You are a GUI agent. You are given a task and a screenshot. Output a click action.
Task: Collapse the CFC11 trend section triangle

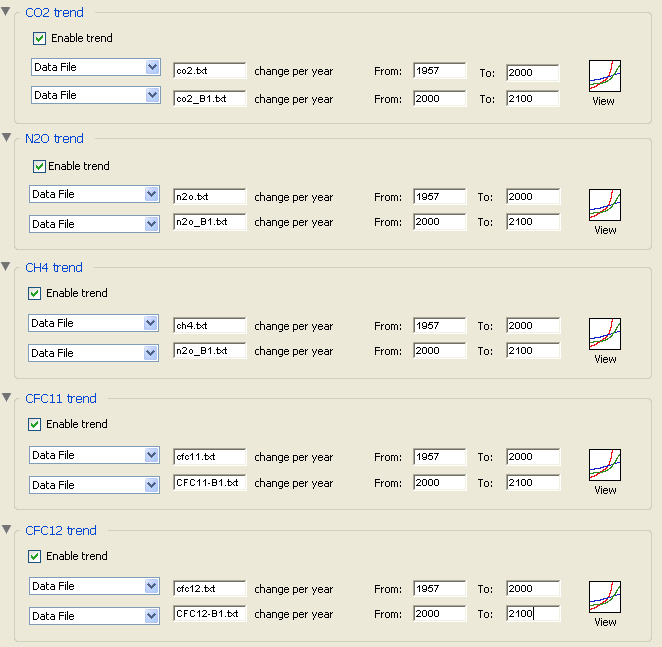[7, 398]
